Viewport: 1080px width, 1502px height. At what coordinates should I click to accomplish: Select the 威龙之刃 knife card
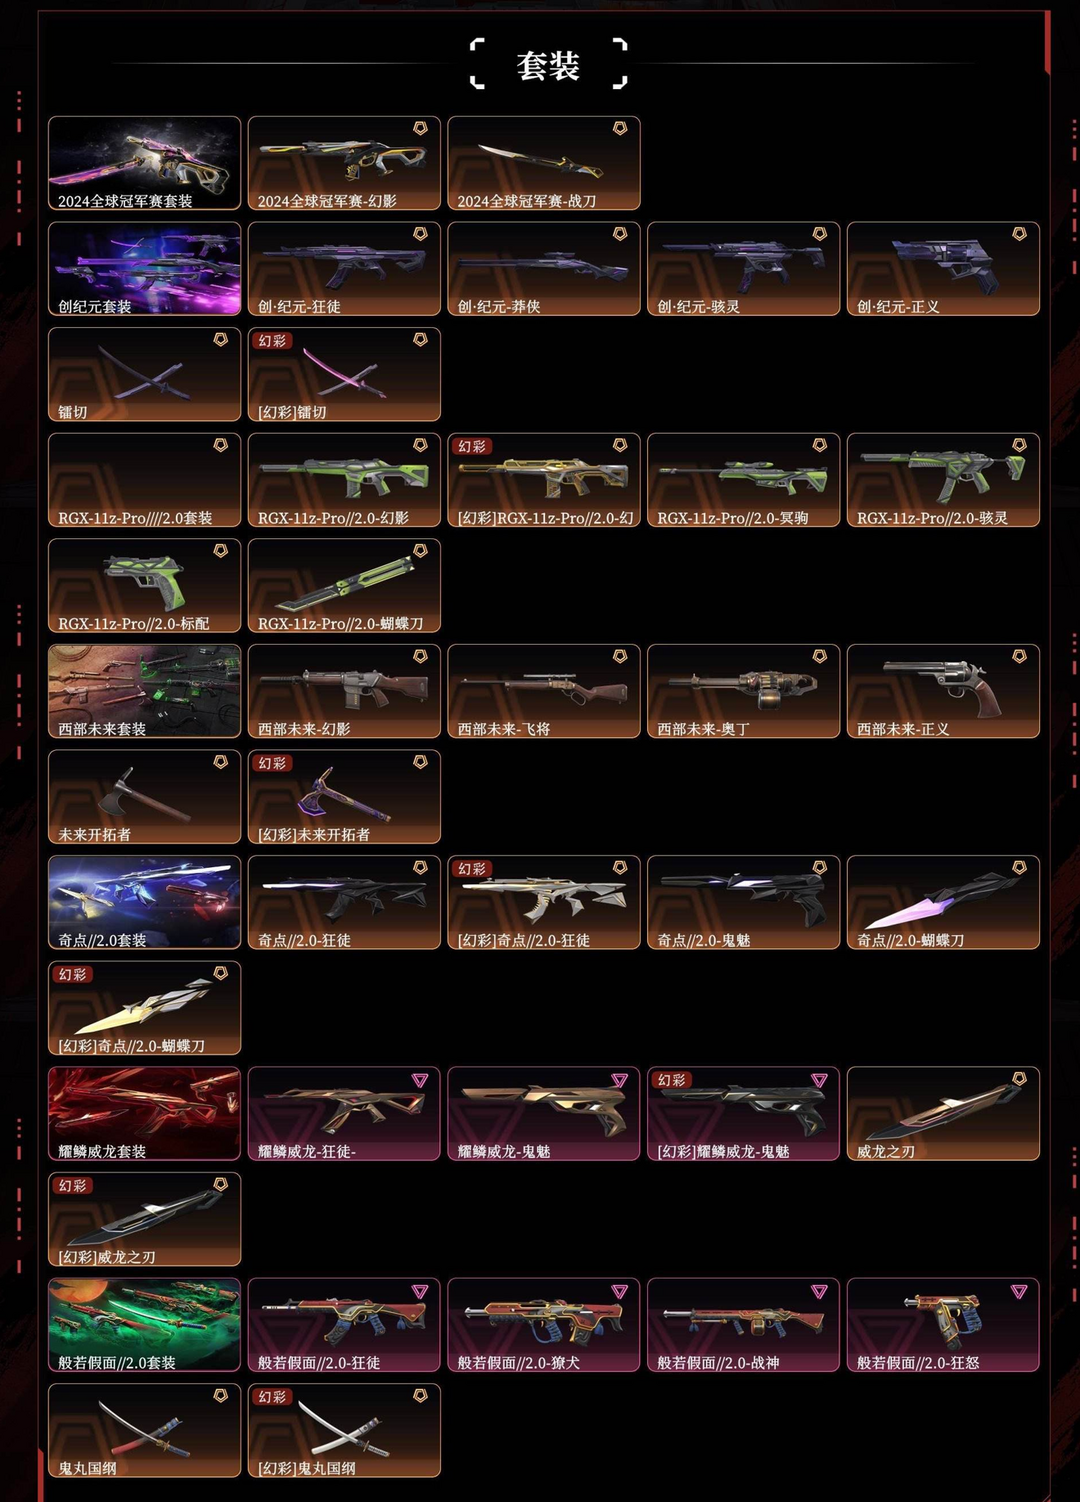click(943, 1114)
